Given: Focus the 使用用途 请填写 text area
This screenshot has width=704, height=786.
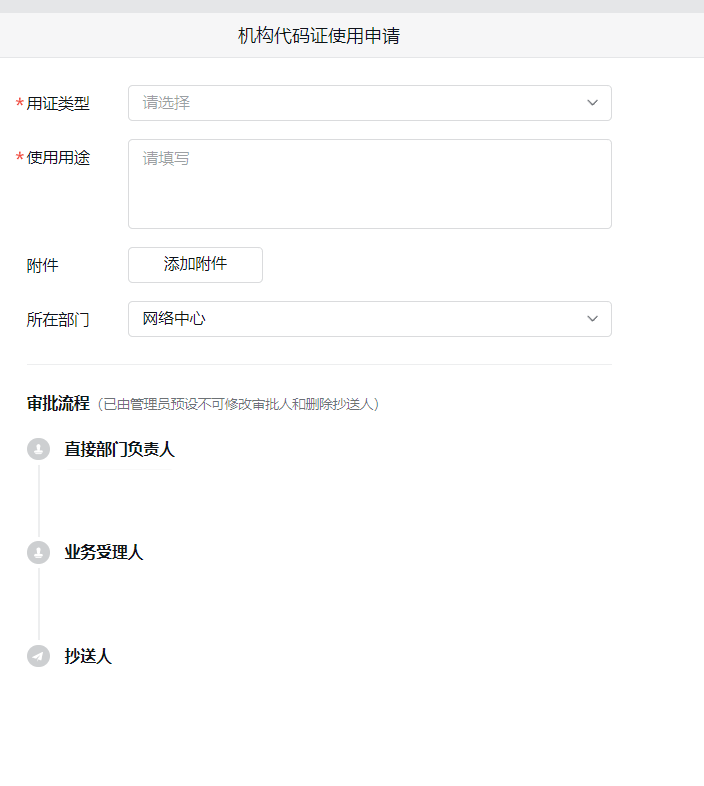Looking at the screenshot, I should pos(370,184).
